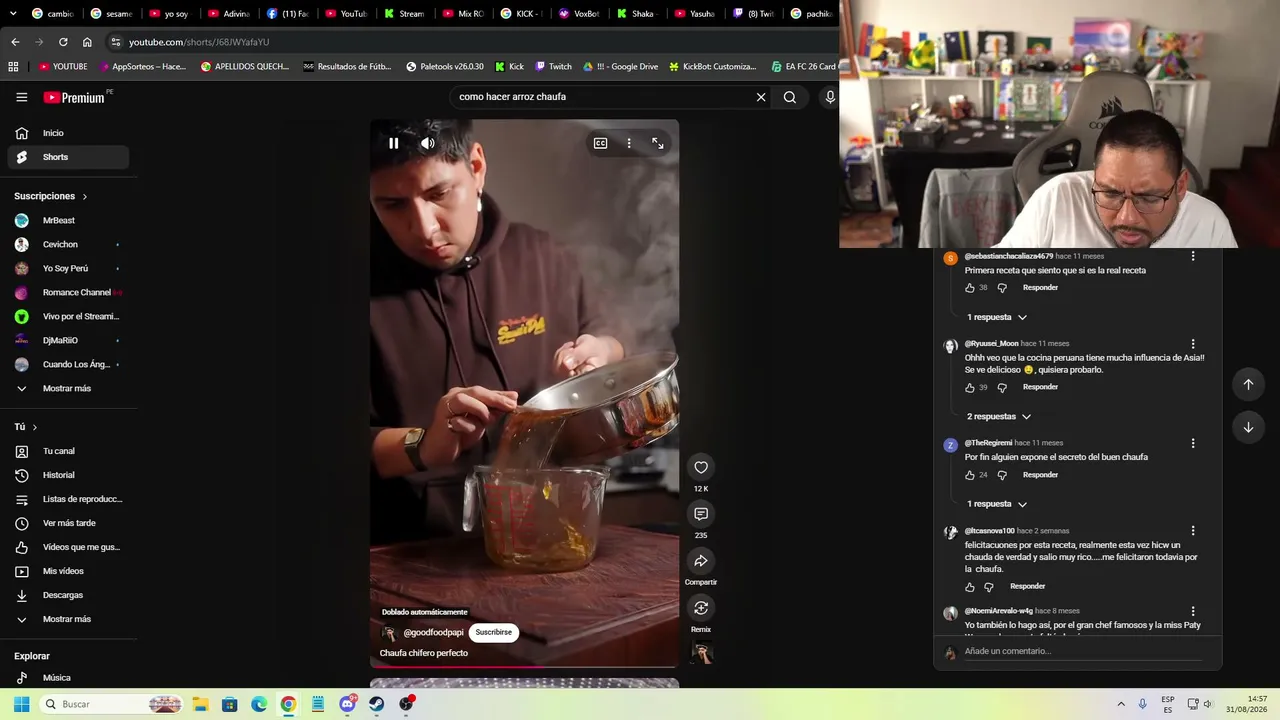The height and width of the screenshot is (720, 1280).
Task: Expand subscriptions with Mostrar más
Action: (x=68, y=388)
